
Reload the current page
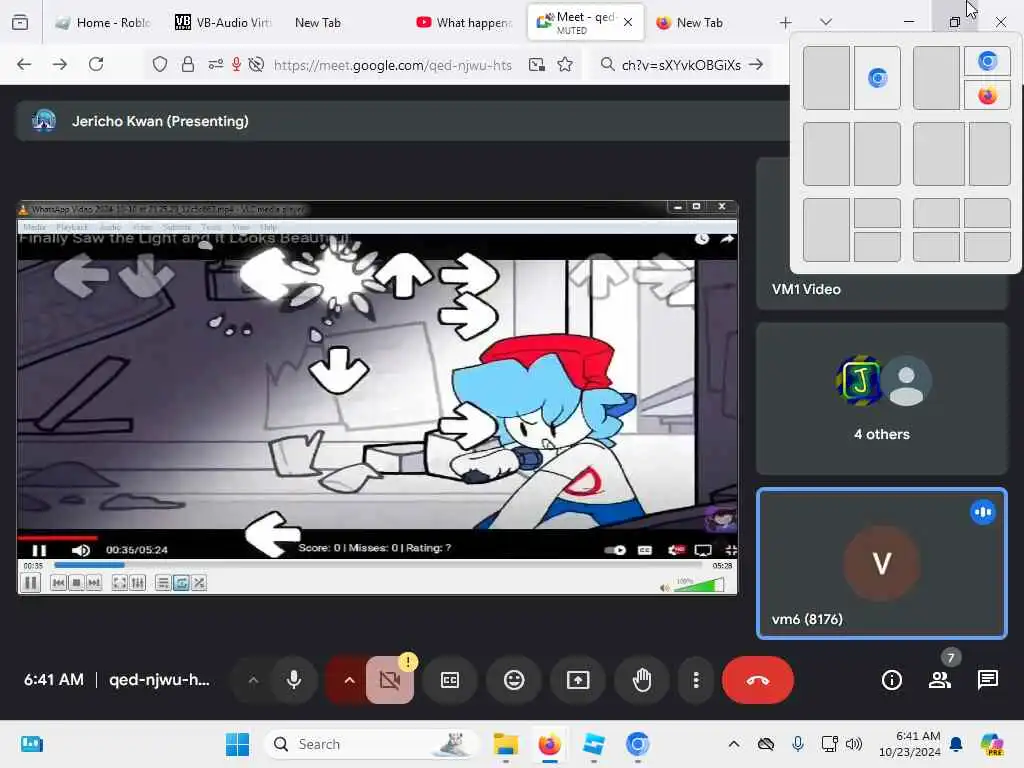(x=96, y=64)
